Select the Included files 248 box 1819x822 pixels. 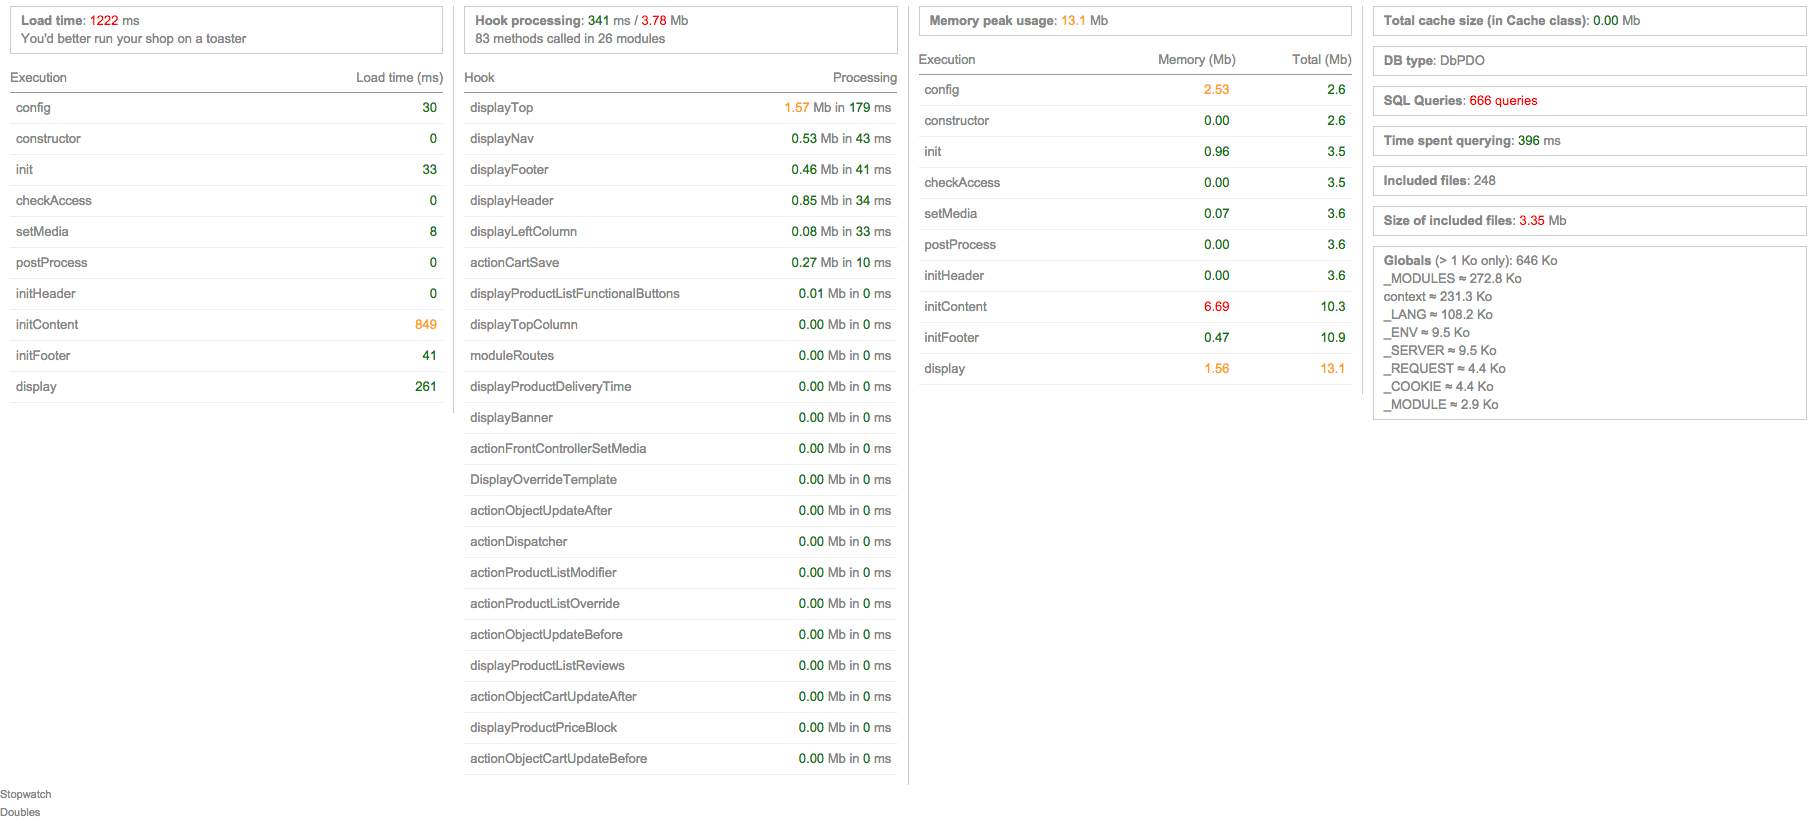pyautogui.click(x=1589, y=180)
